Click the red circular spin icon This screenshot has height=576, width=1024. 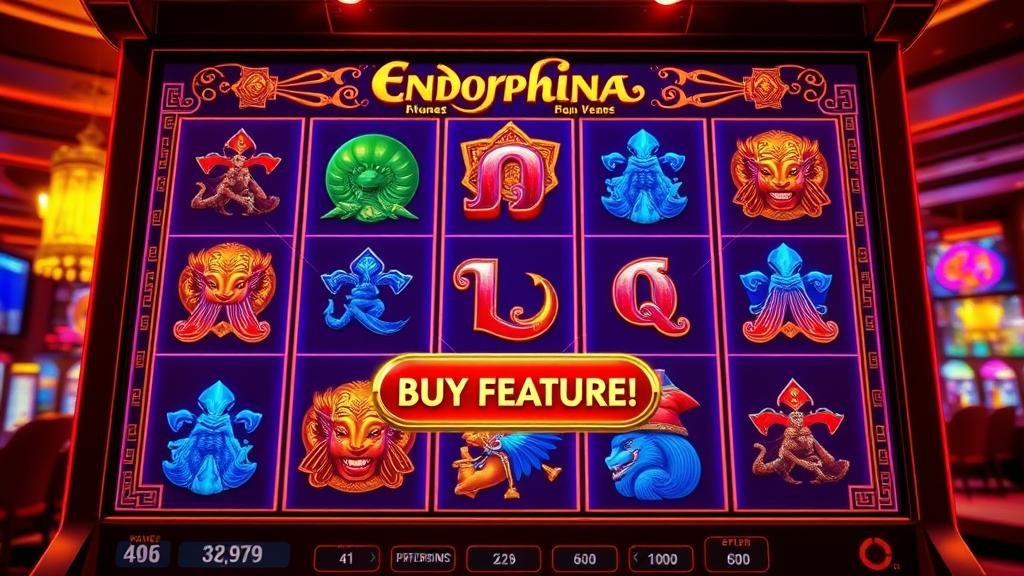point(874,553)
